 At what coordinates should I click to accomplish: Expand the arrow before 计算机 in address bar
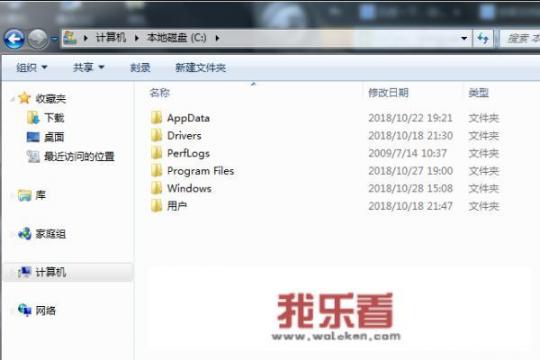[85, 38]
